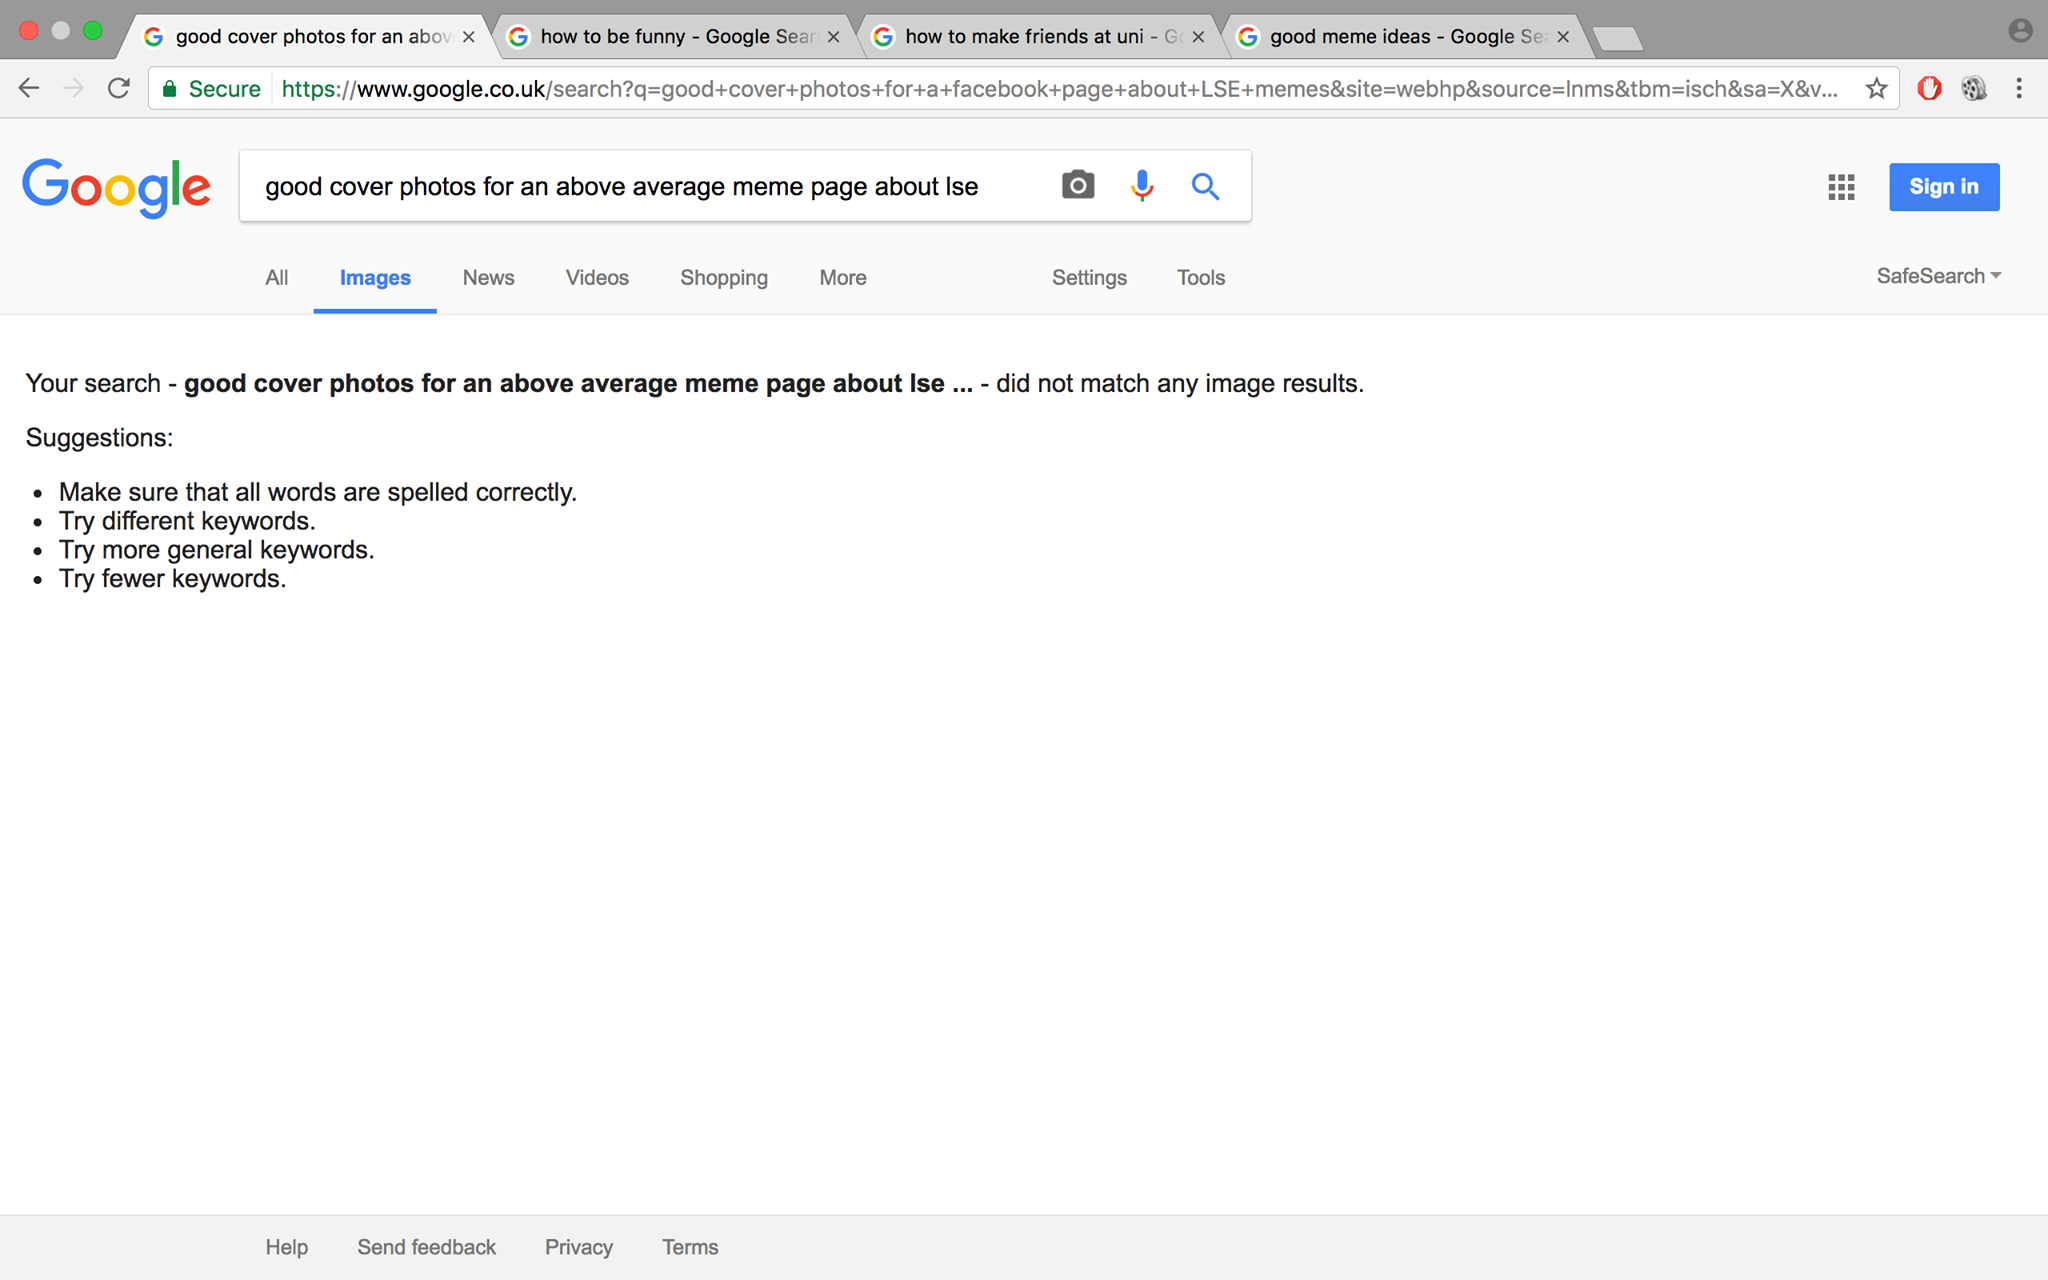Open the 'good meme ideas' browser tab

tap(1405, 37)
